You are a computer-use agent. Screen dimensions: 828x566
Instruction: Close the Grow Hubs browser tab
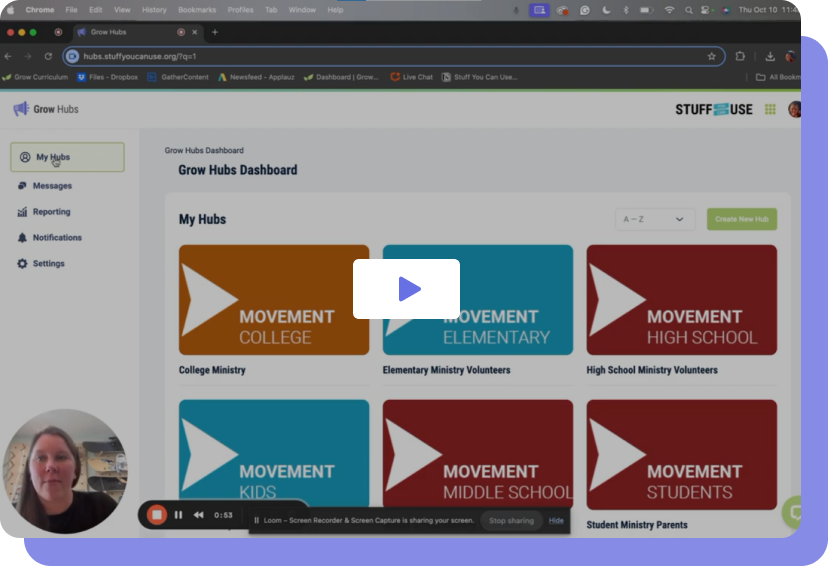(x=194, y=32)
